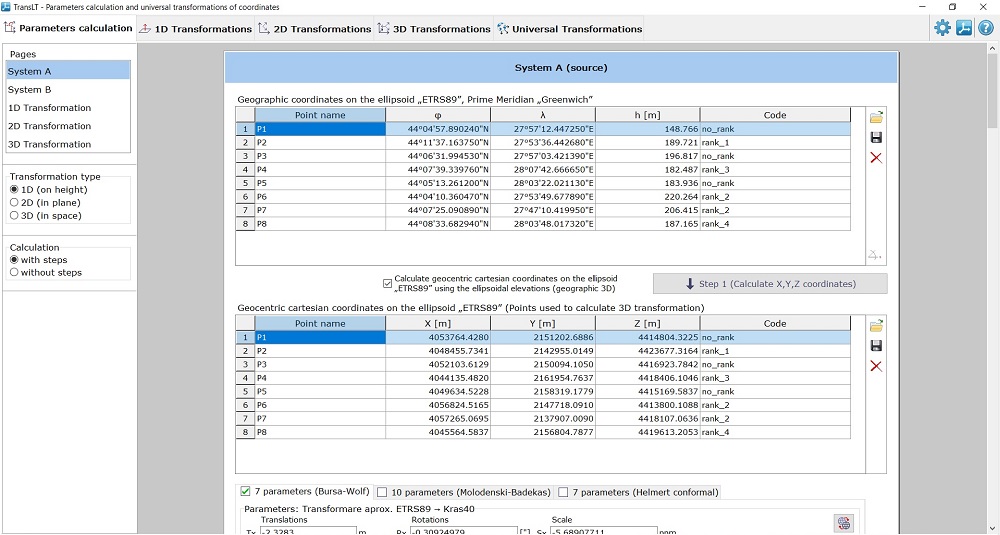
Task: Click the λ column header
Action: (543, 115)
